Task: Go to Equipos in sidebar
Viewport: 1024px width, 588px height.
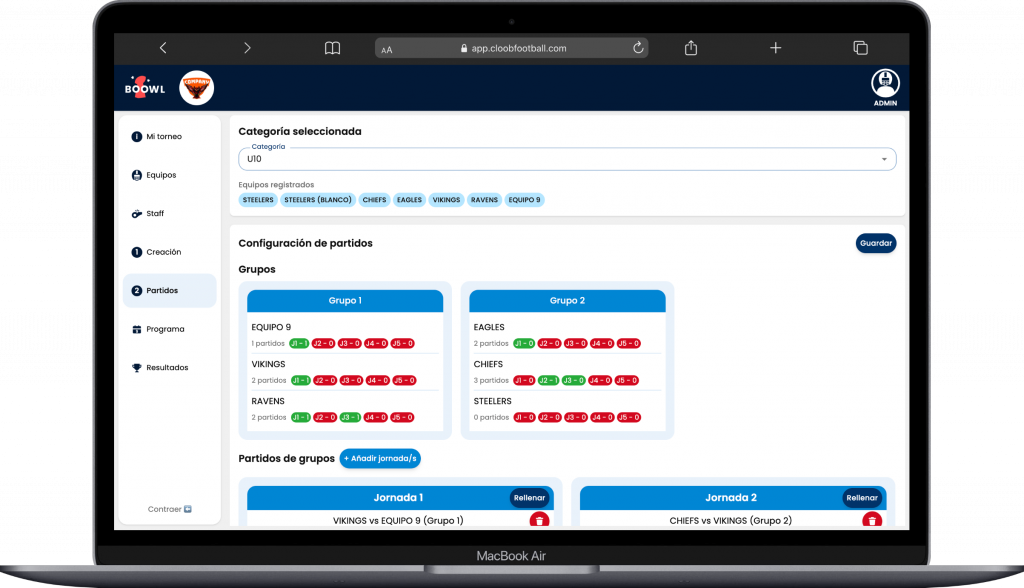Action: tap(160, 175)
